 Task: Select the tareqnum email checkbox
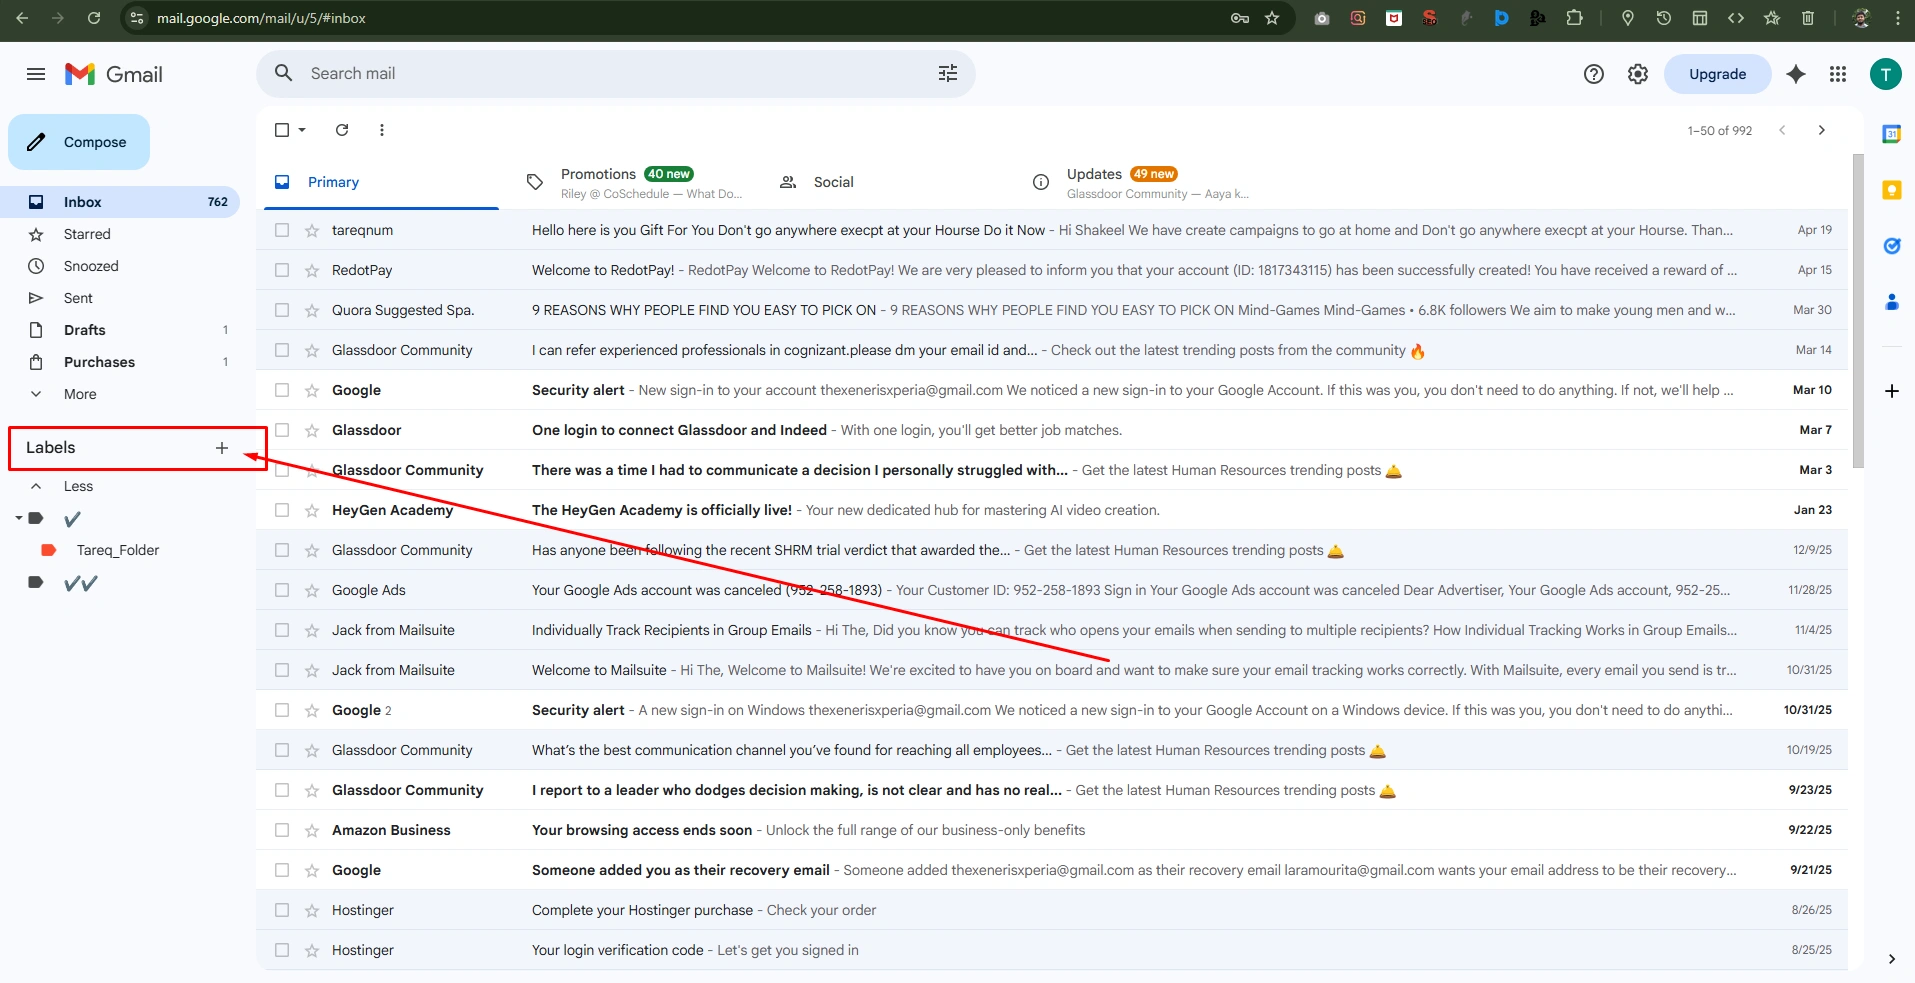click(282, 230)
